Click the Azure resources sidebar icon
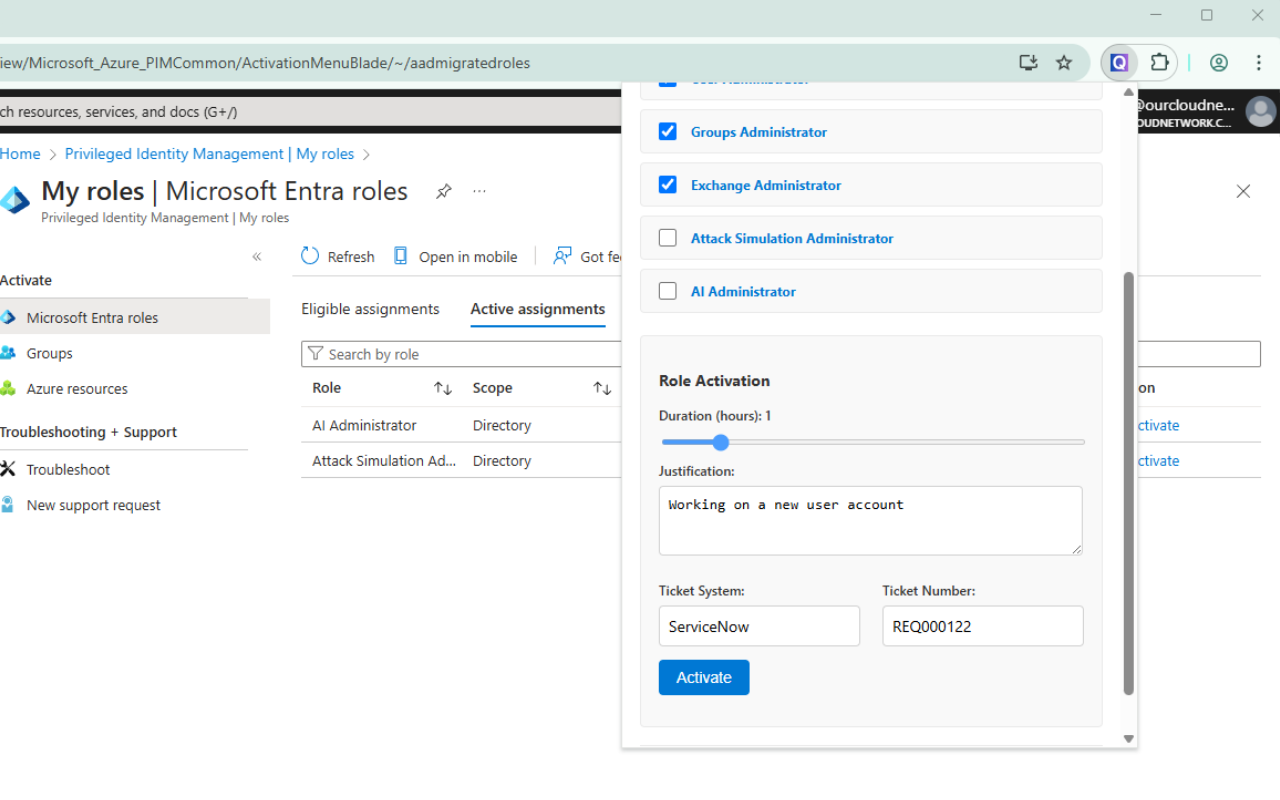The image size is (1280, 800). [8, 388]
